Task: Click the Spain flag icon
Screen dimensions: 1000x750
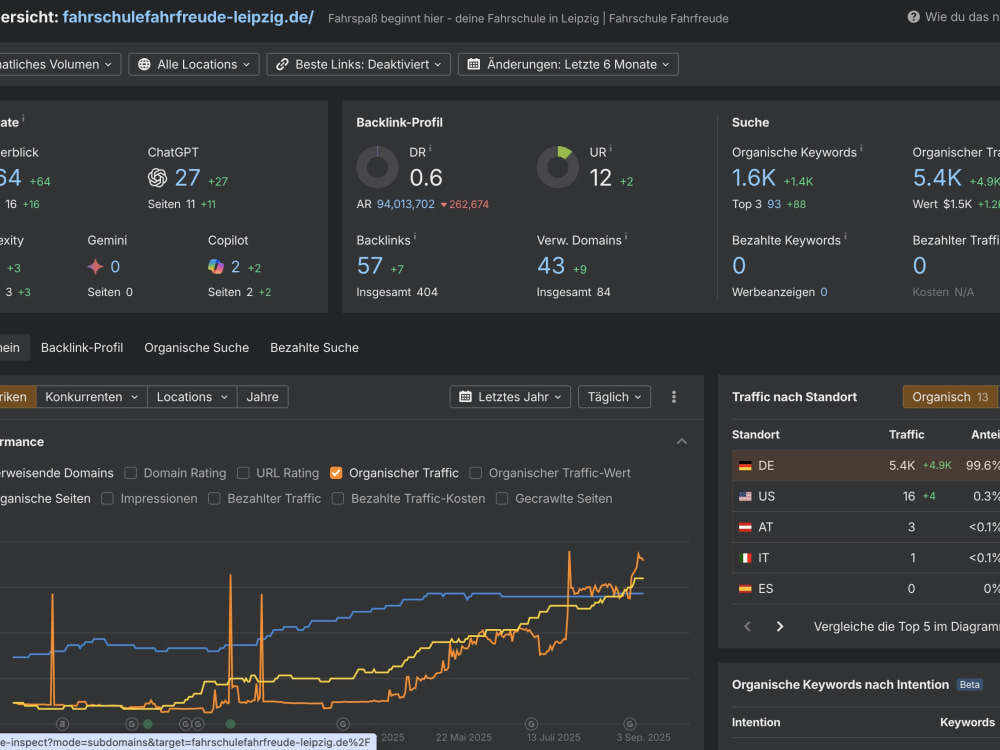Action: pos(745,589)
